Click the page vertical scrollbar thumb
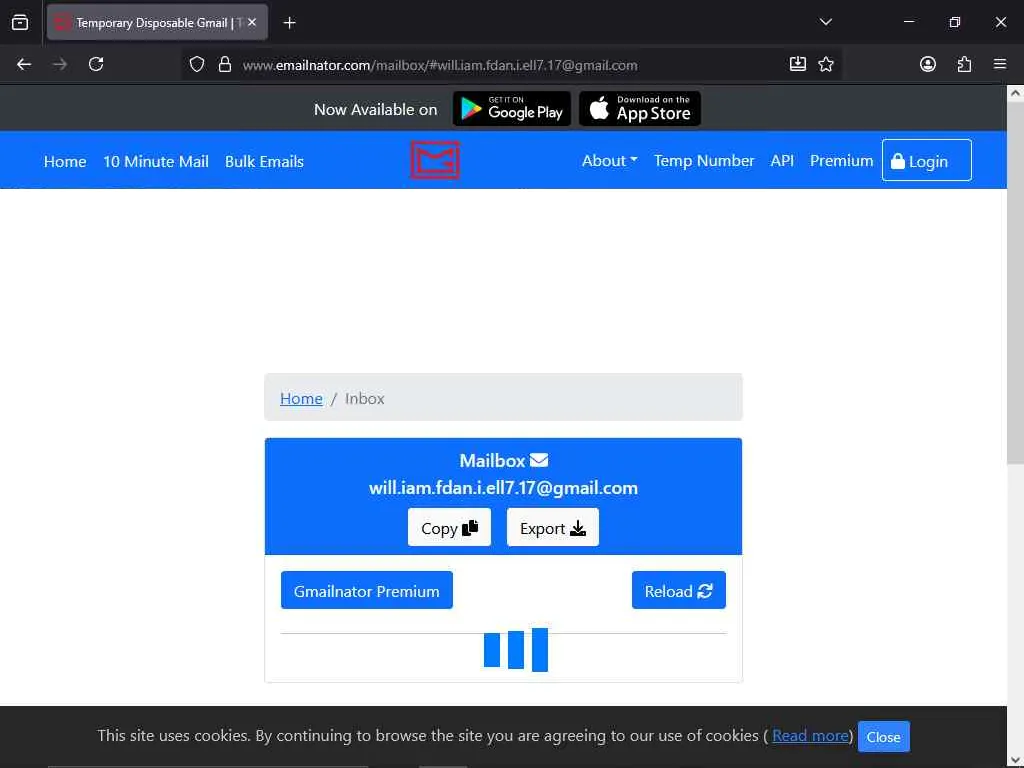Viewport: 1024px width, 768px height. tap(1016, 283)
